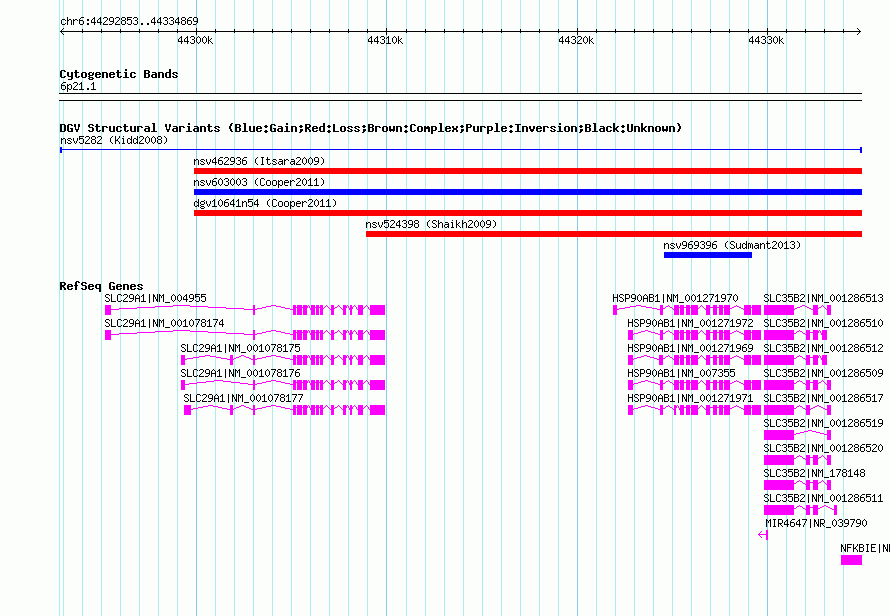Click the nsv462936 (Itsara2009) label
Screen dimensions: 890x616
(x=259, y=161)
